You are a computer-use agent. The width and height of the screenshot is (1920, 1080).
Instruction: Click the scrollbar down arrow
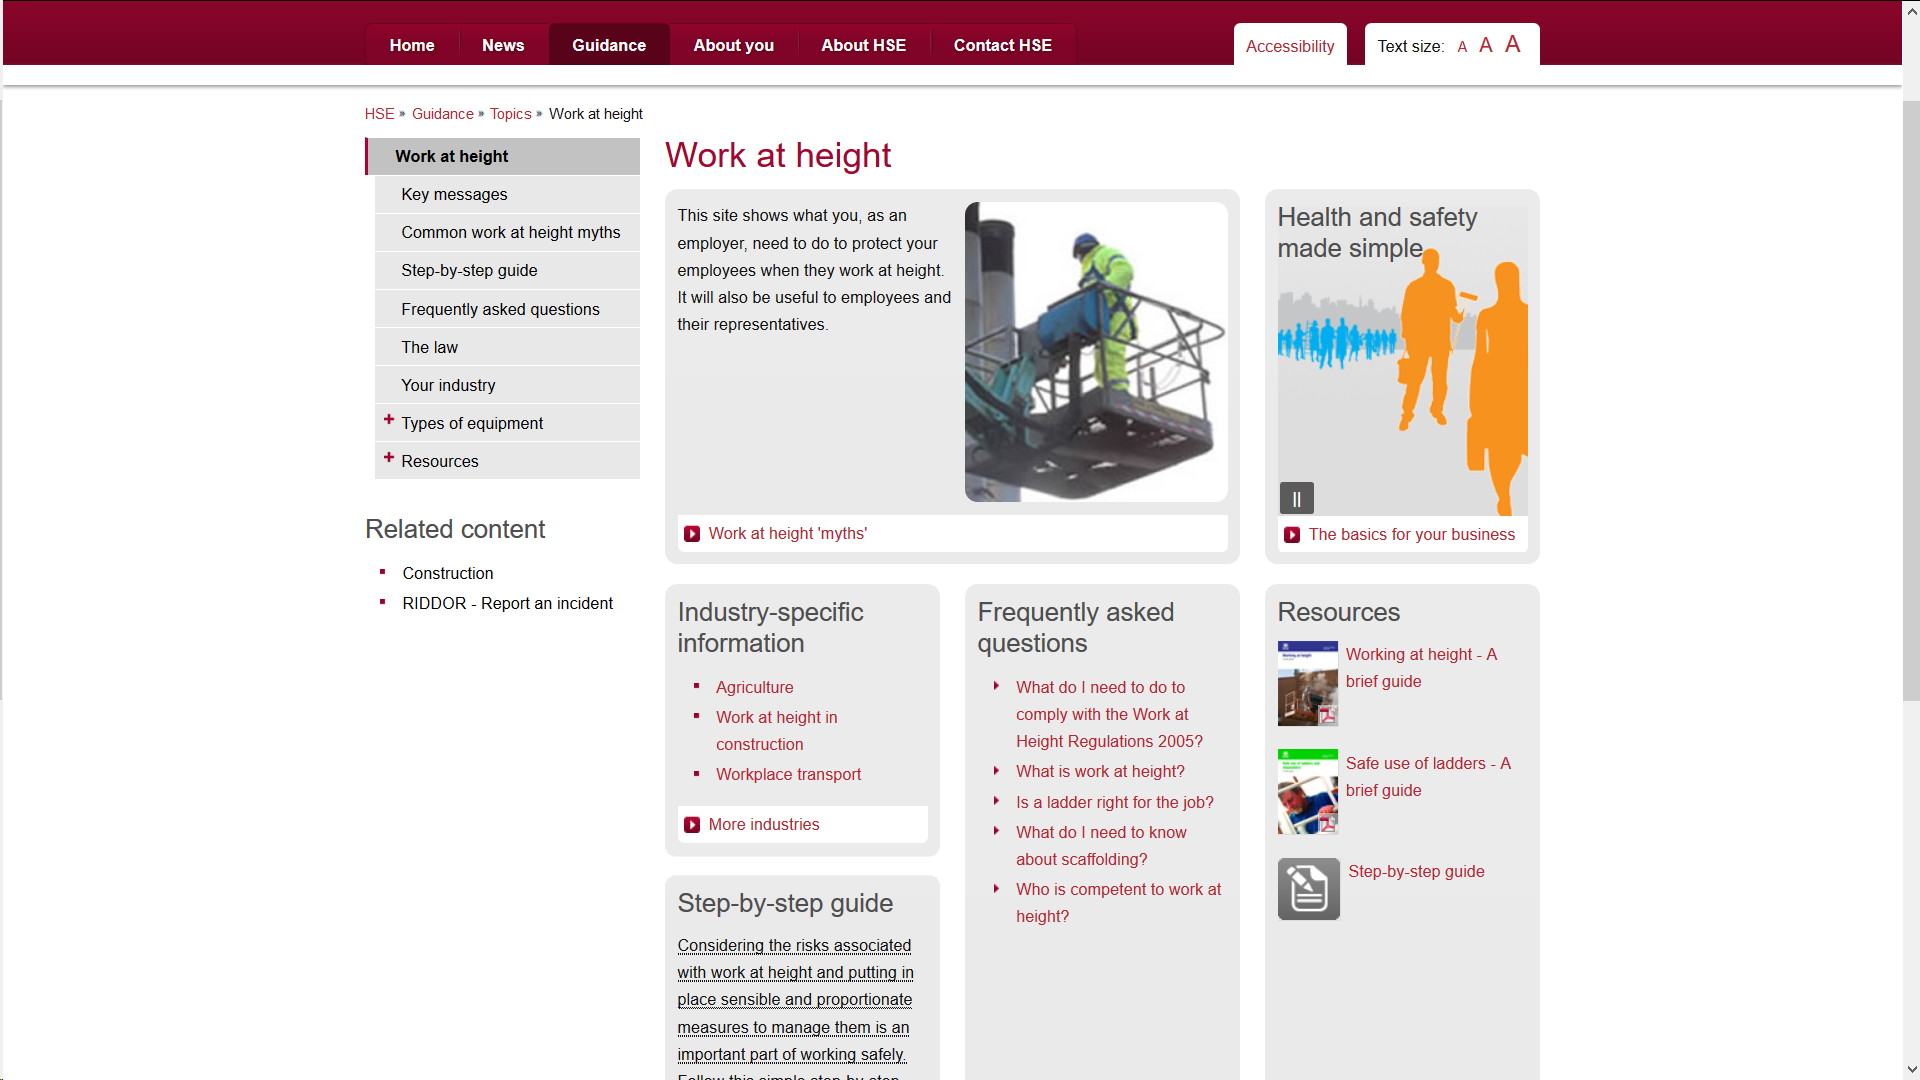point(1911,1069)
